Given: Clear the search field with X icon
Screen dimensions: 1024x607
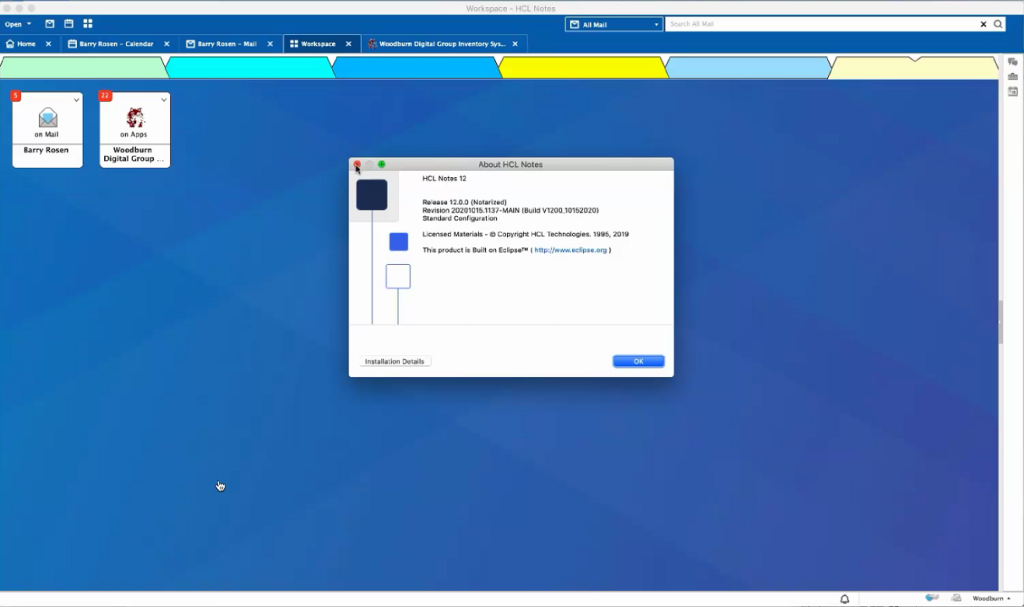Looking at the screenshot, I should coord(983,24).
